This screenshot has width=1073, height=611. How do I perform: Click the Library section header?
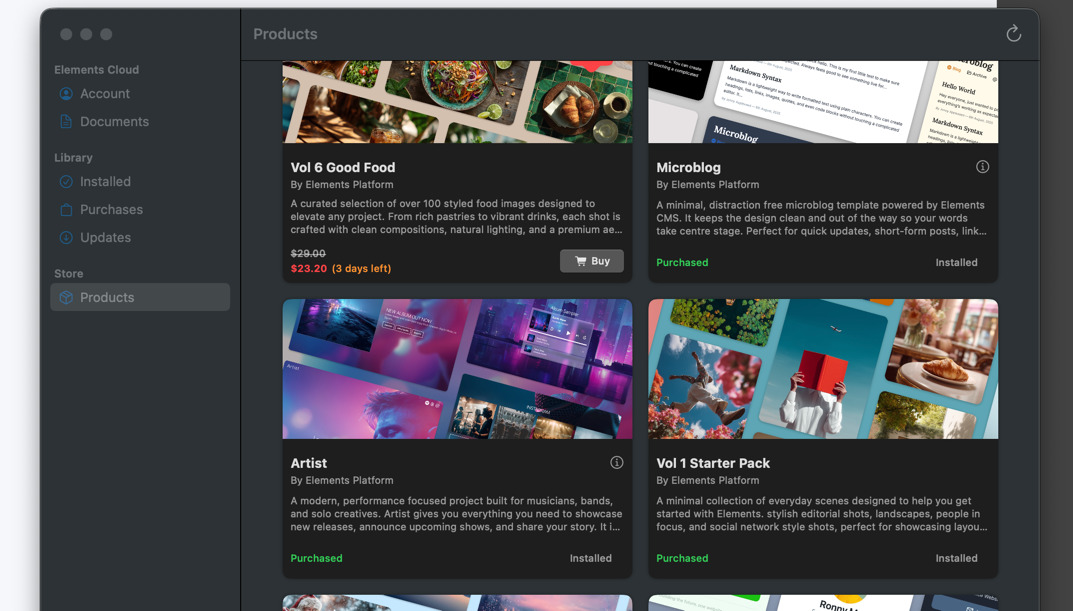(73, 157)
